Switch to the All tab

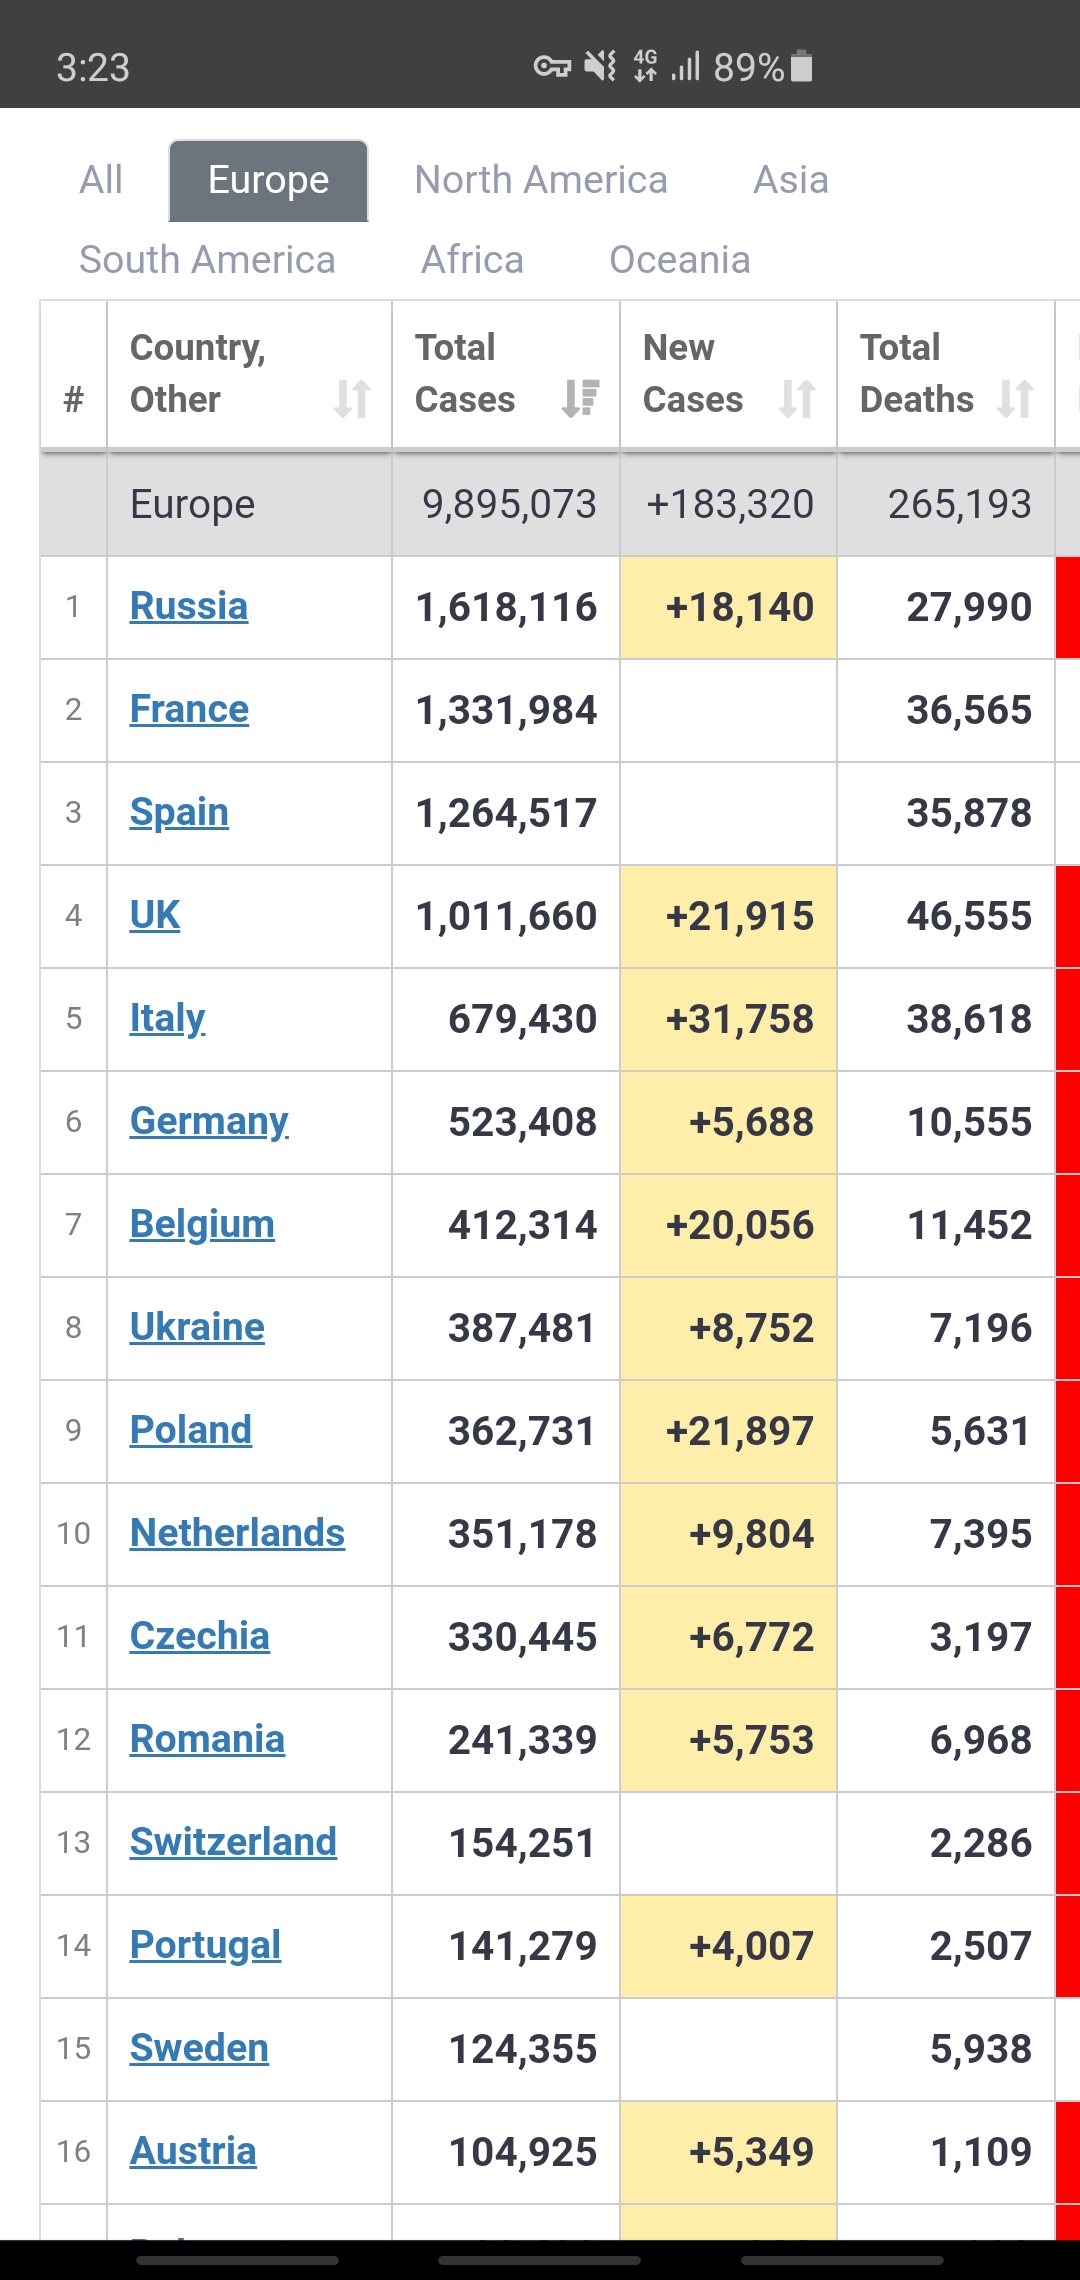pyautogui.click(x=101, y=180)
